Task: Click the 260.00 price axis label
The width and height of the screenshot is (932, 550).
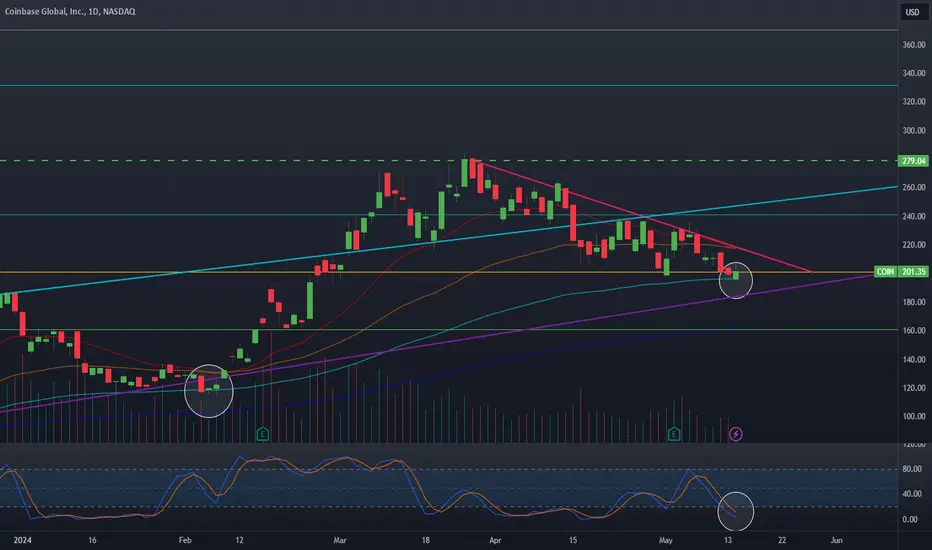Action: click(914, 187)
